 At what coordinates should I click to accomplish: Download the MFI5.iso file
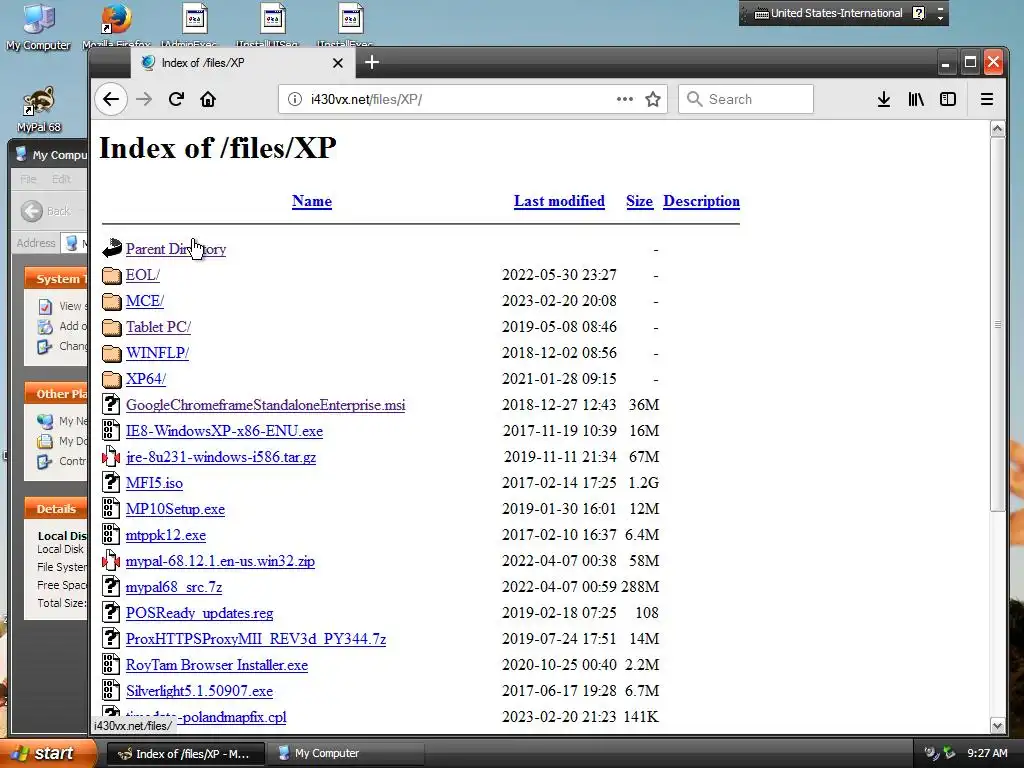click(x=154, y=483)
